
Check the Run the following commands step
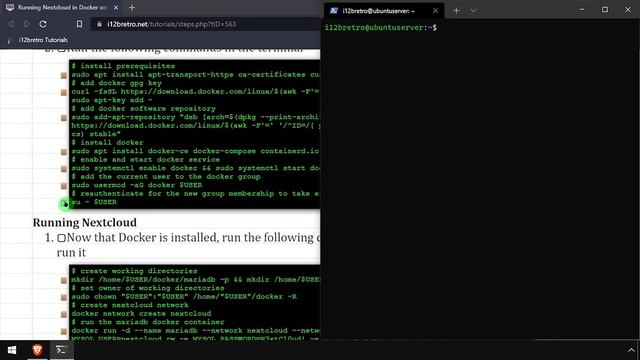coord(61,50)
